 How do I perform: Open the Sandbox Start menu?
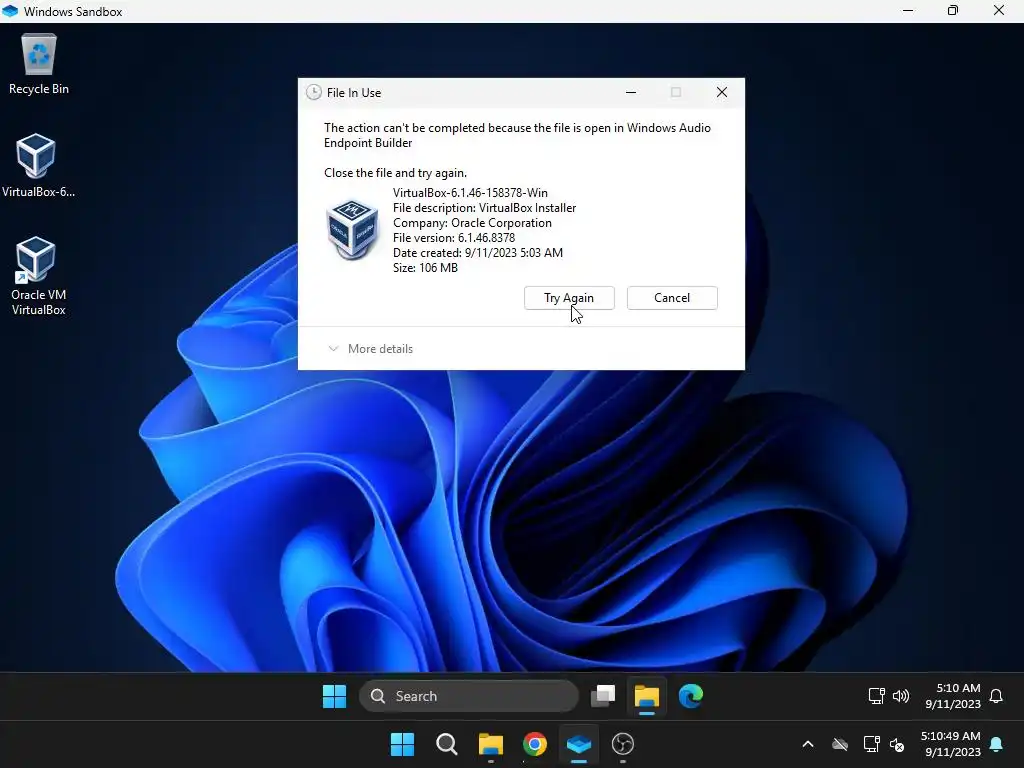(x=334, y=696)
